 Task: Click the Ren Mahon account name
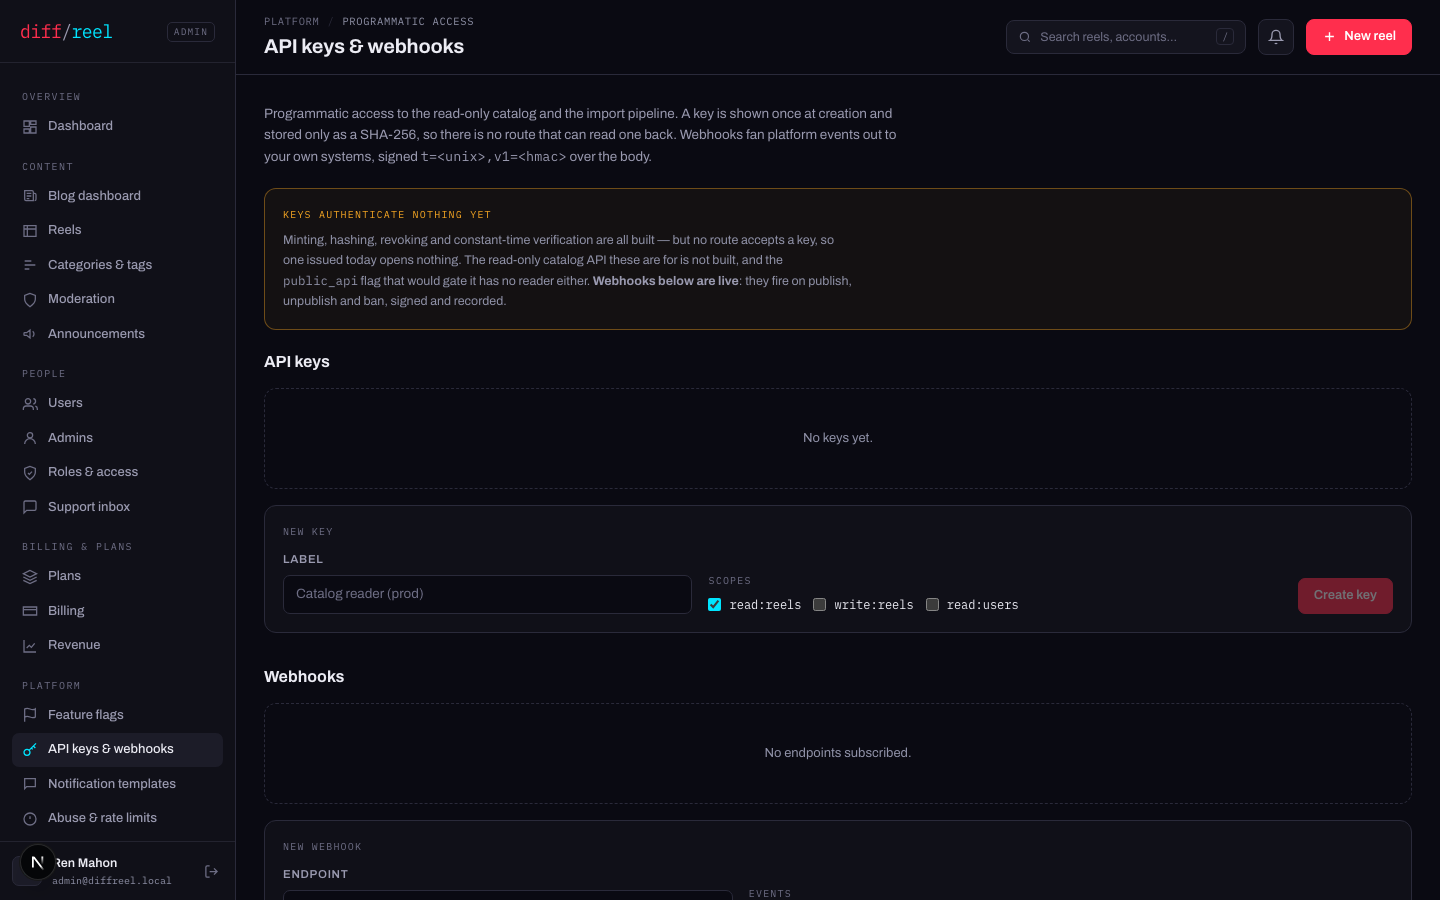pos(86,863)
